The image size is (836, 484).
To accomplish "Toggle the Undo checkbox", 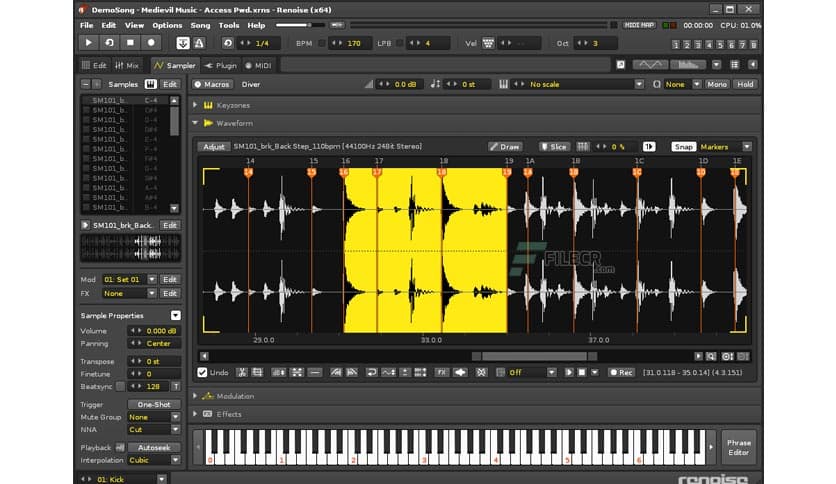I will pos(202,373).
